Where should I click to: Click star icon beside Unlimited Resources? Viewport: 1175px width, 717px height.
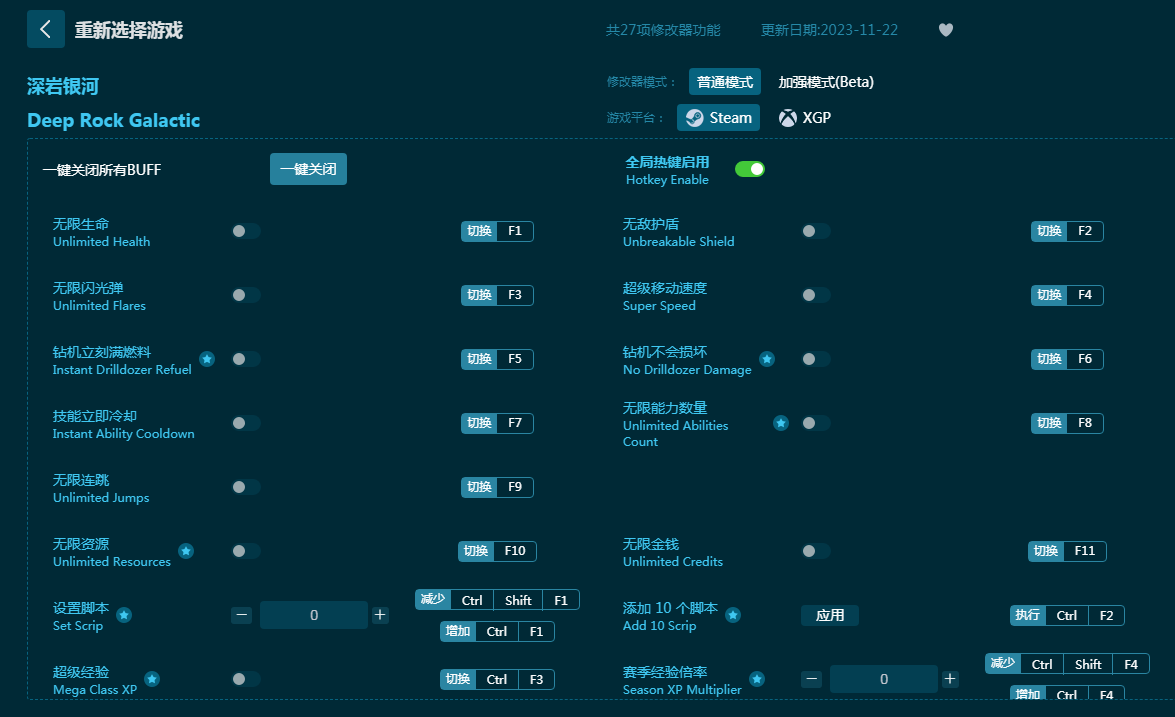[186, 551]
